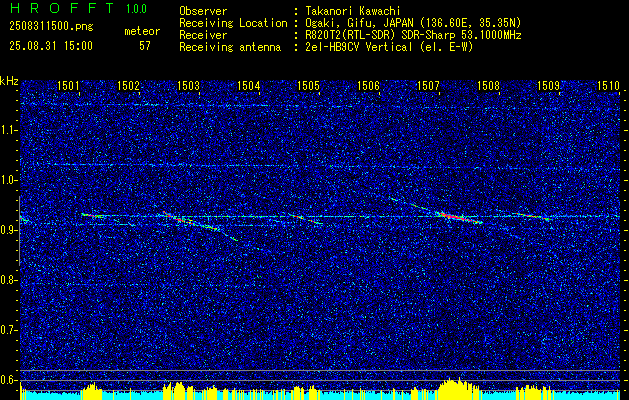629x400 pixels.
Task: Click the 1501 time marker
Action: click(68, 85)
